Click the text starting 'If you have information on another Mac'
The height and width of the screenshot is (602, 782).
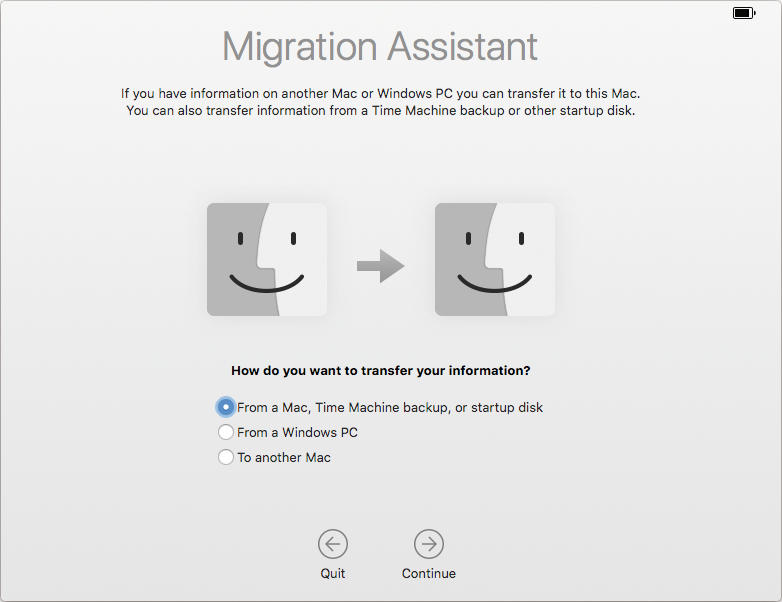tap(381, 93)
